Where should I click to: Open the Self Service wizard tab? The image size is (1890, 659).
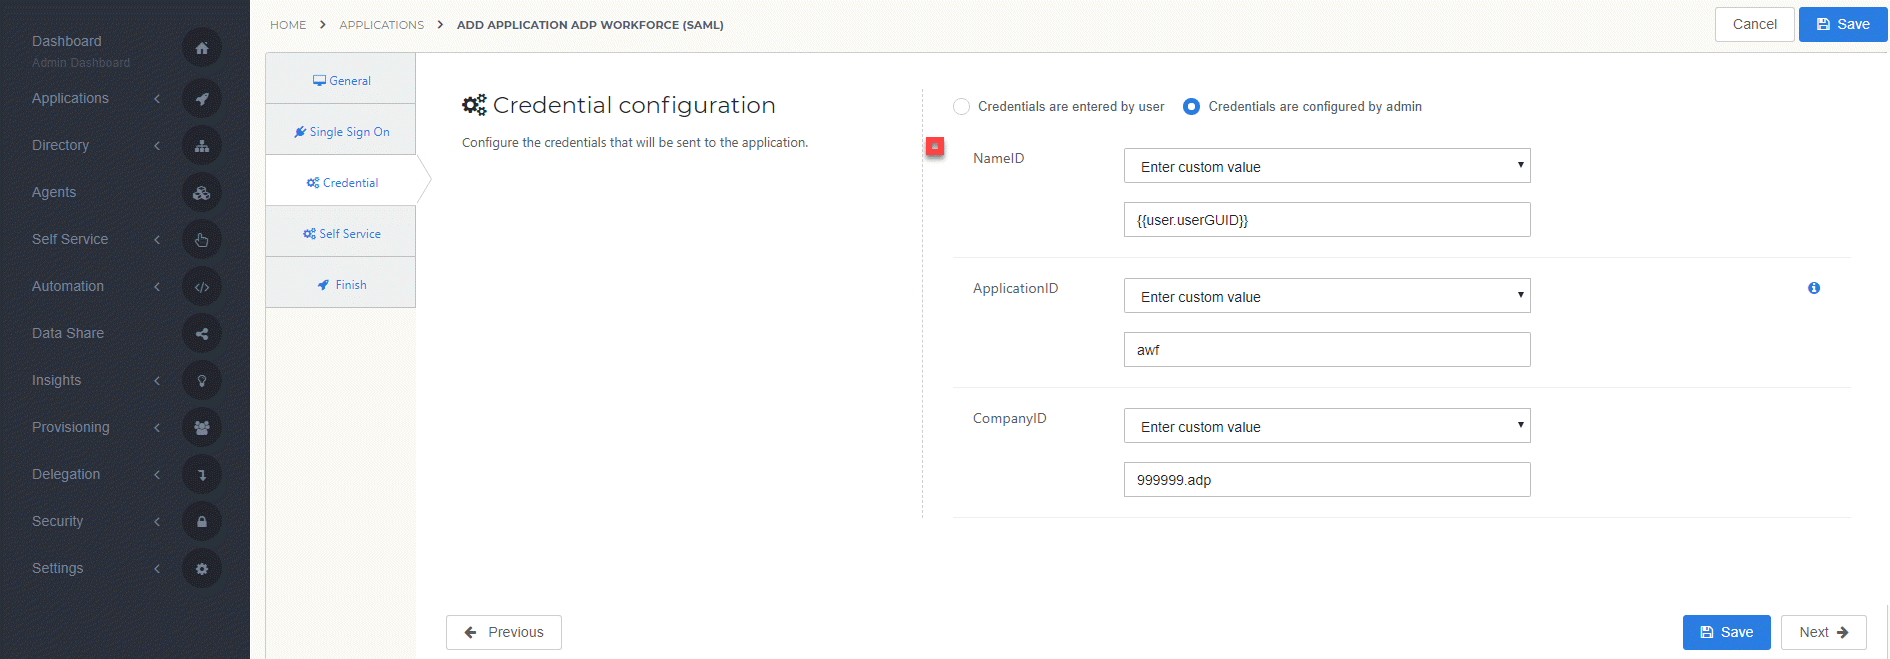pyautogui.click(x=341, y=233)
